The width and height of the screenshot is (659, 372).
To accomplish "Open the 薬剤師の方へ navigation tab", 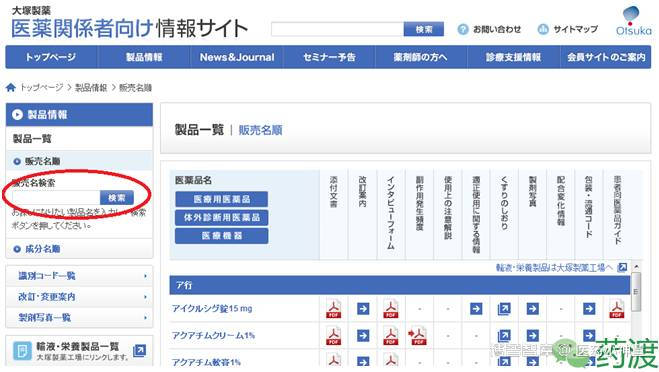I will click(421, 57).
